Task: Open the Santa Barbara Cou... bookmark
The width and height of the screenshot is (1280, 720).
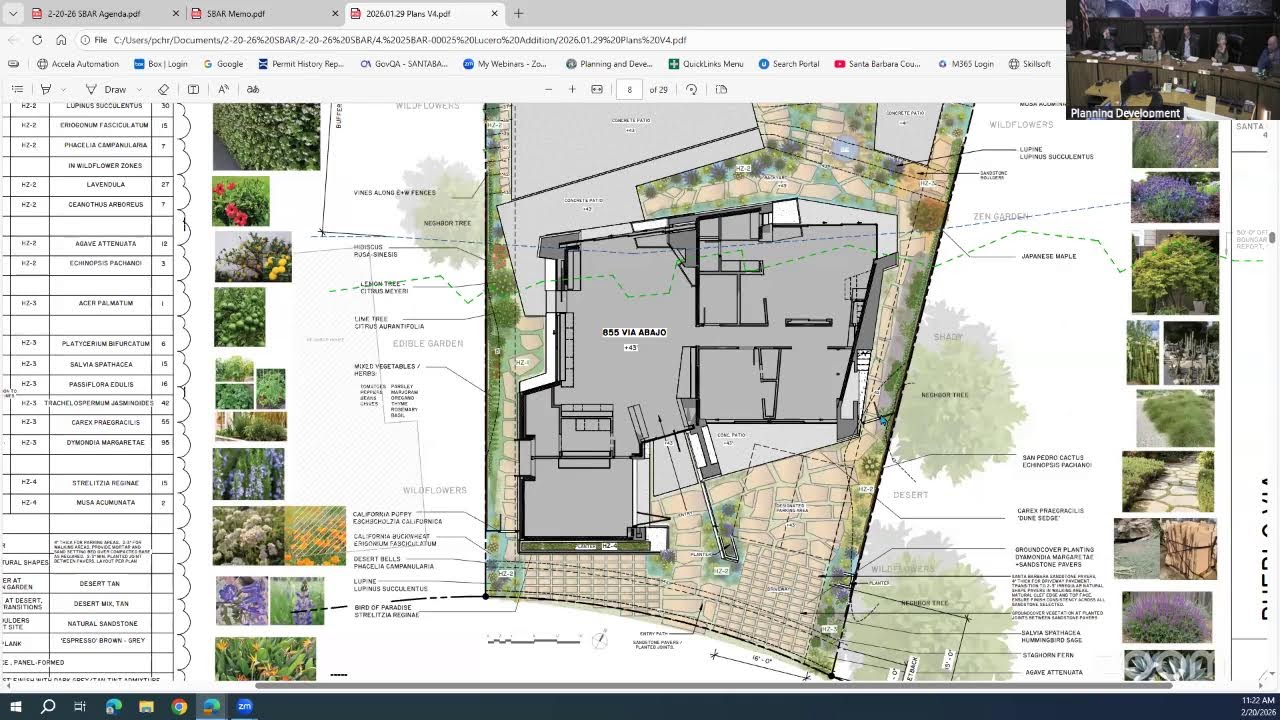Action: 877,64
